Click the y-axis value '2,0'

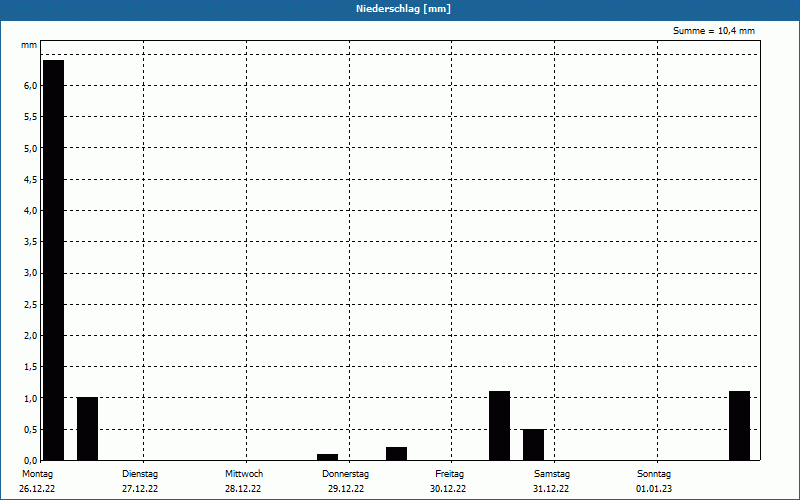click(x=31, y=336)
